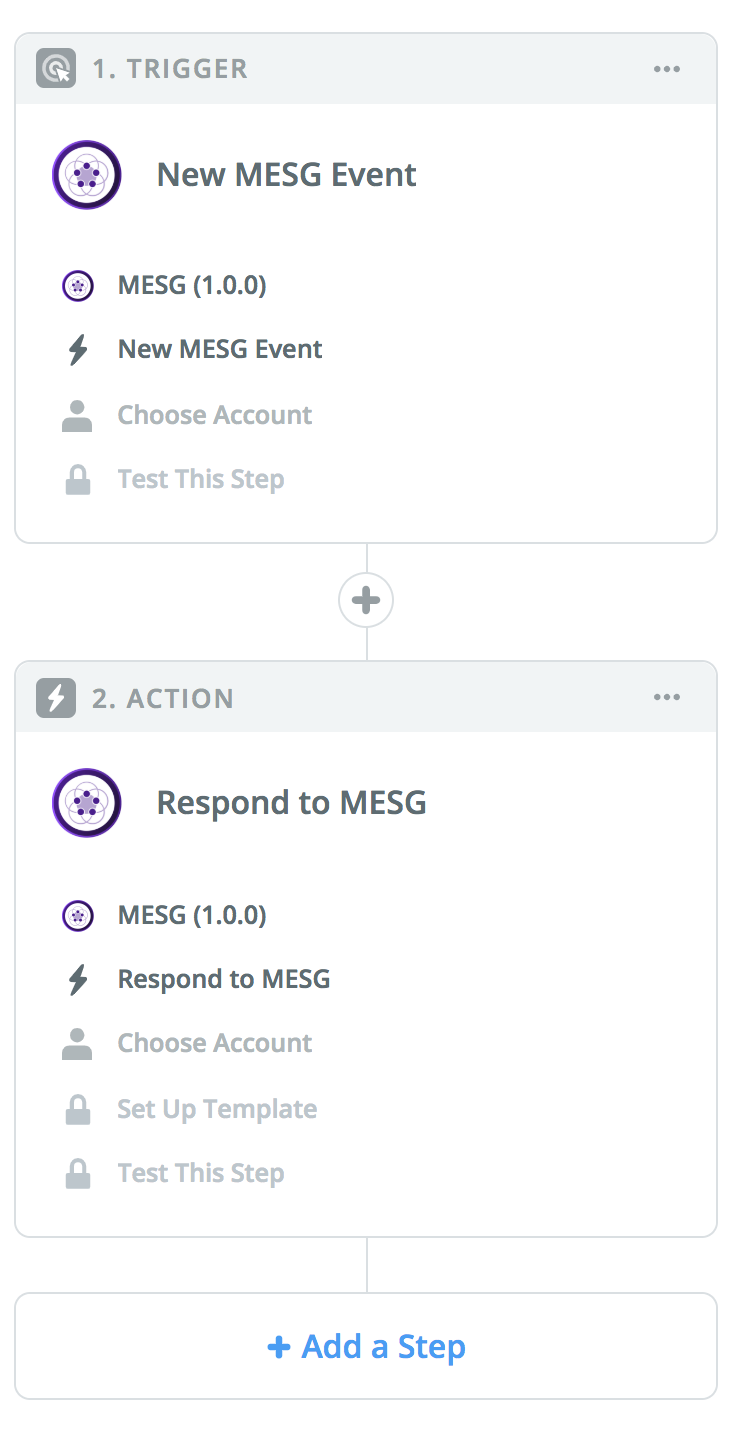Click the large MESG logo in trigger

[87, 175]
